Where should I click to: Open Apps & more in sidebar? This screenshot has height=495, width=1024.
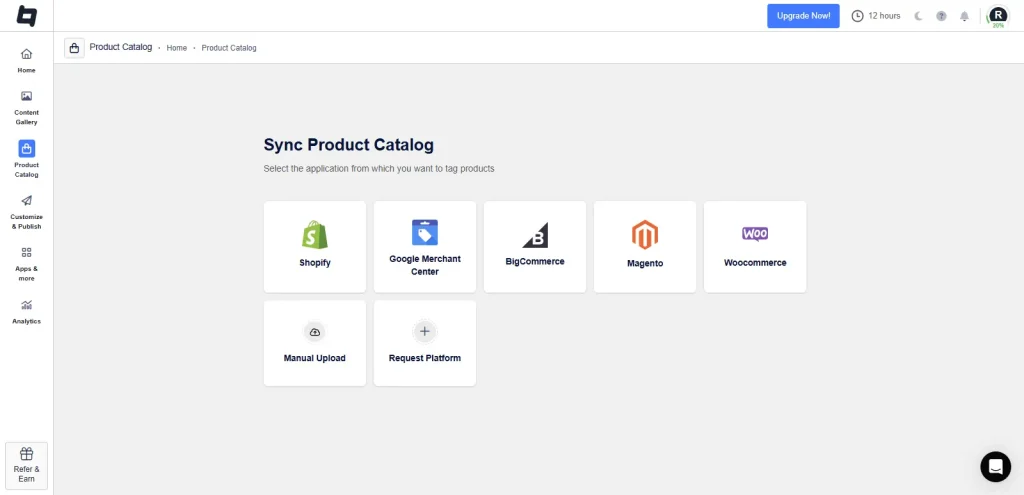27,264
